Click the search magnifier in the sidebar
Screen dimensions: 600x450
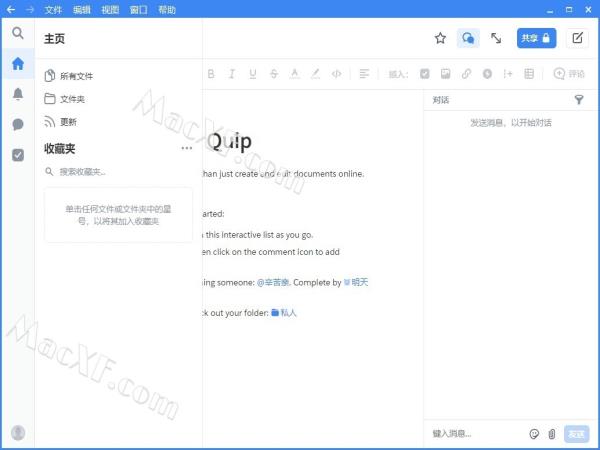[18, 33]
